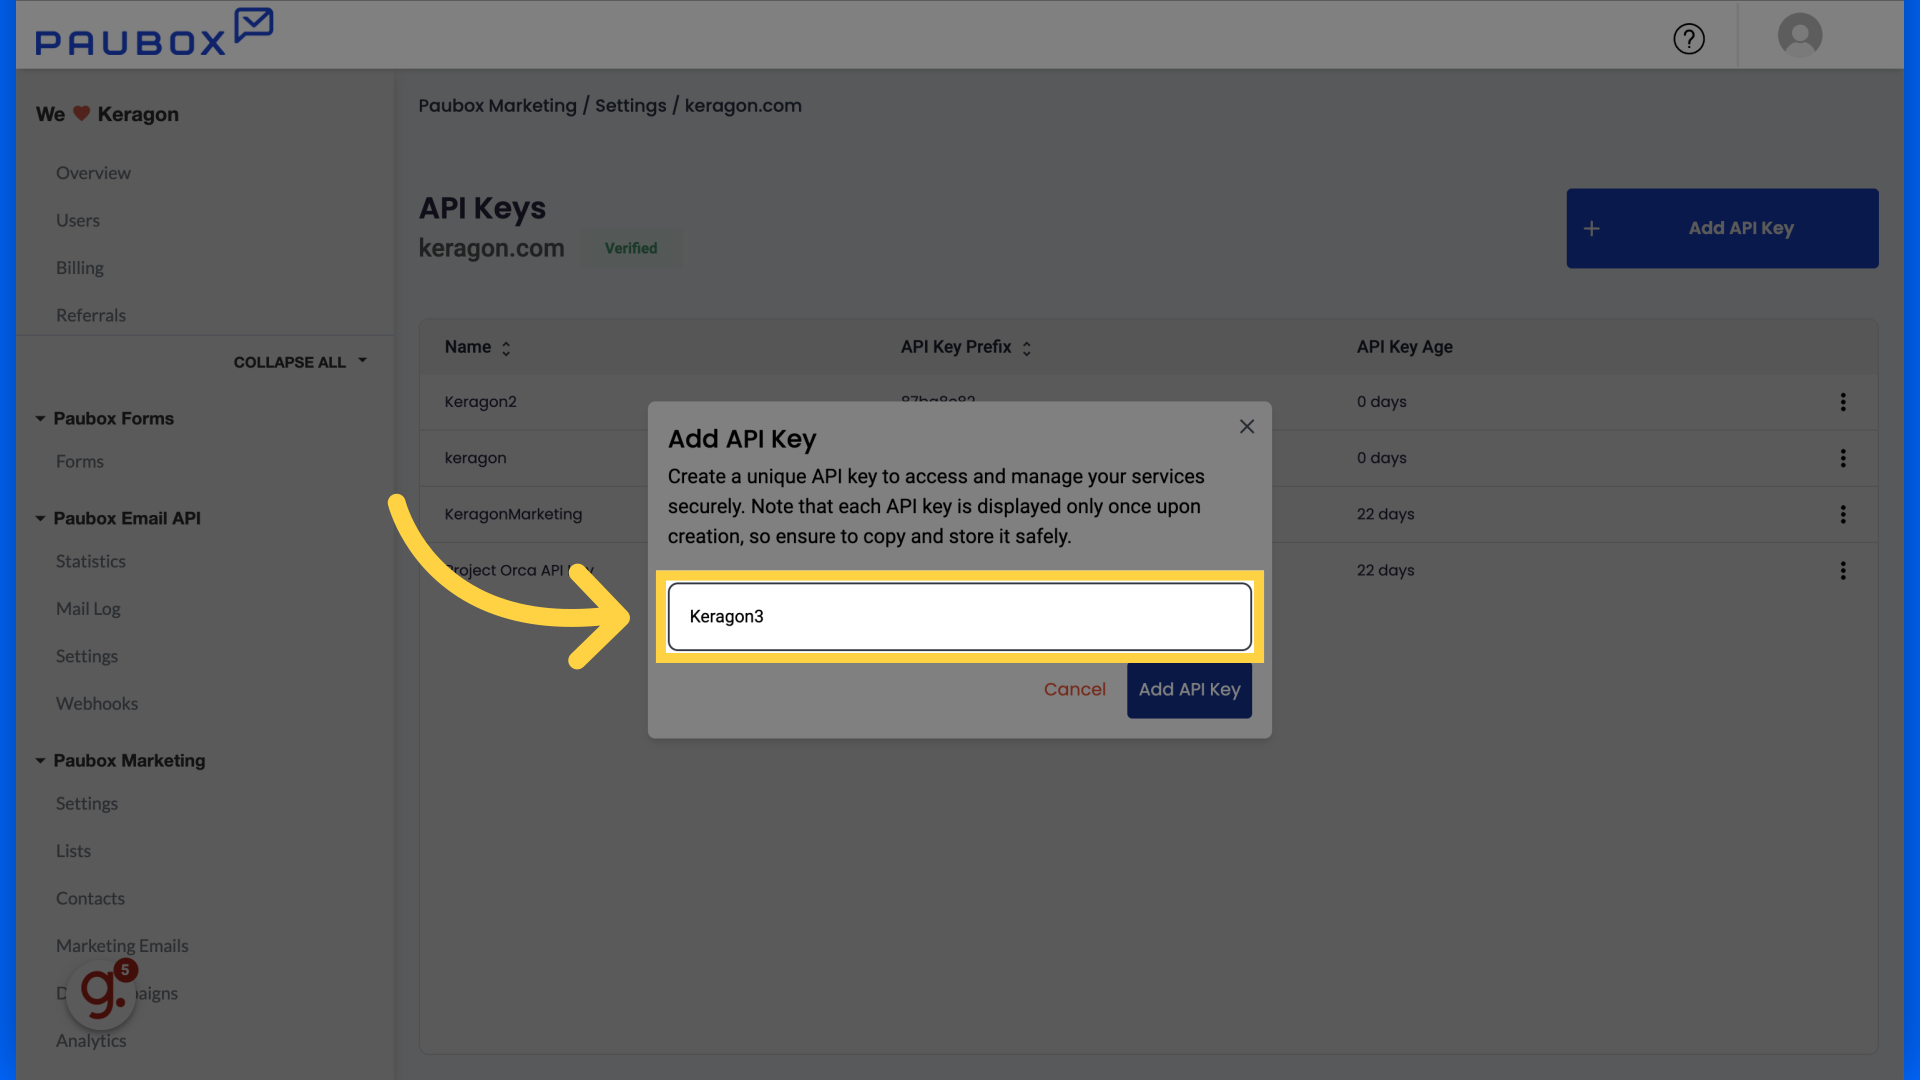This screenshot has width=1920, height=1080.
Task: Open Analytics in the sidebar
Action: pos(91,1041)
